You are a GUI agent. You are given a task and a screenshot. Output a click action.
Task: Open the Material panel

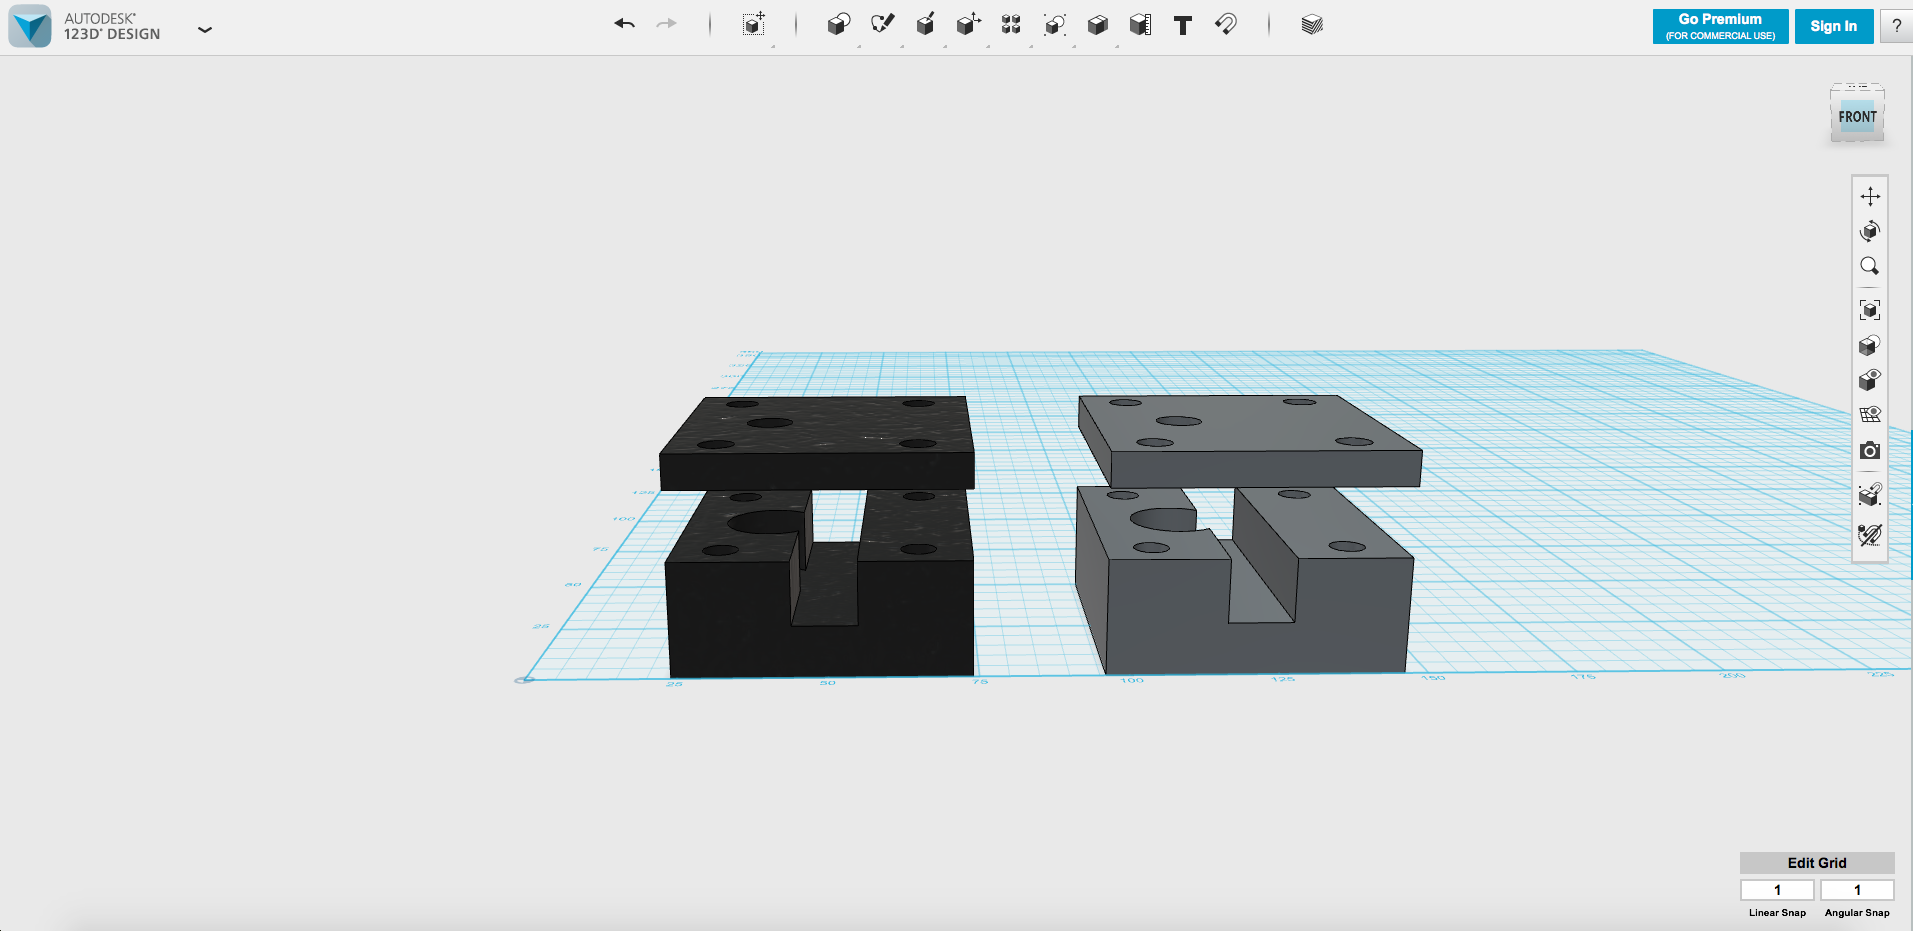[1312, 25]
